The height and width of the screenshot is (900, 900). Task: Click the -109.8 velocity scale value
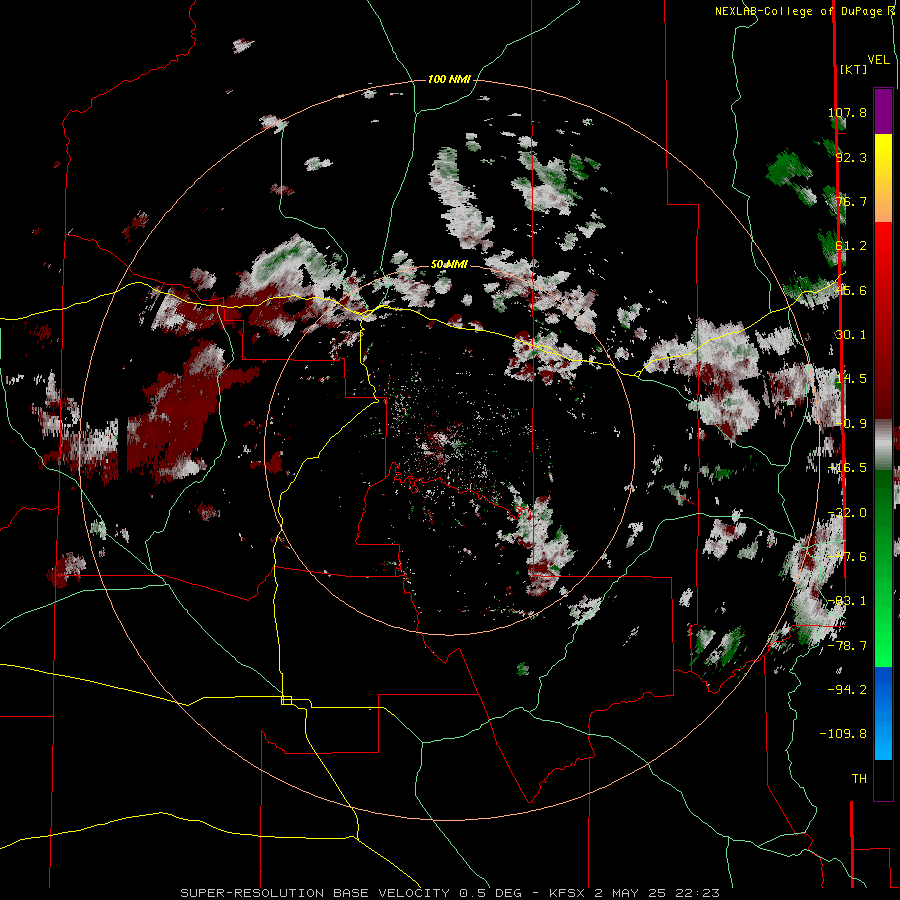[843, 734]
